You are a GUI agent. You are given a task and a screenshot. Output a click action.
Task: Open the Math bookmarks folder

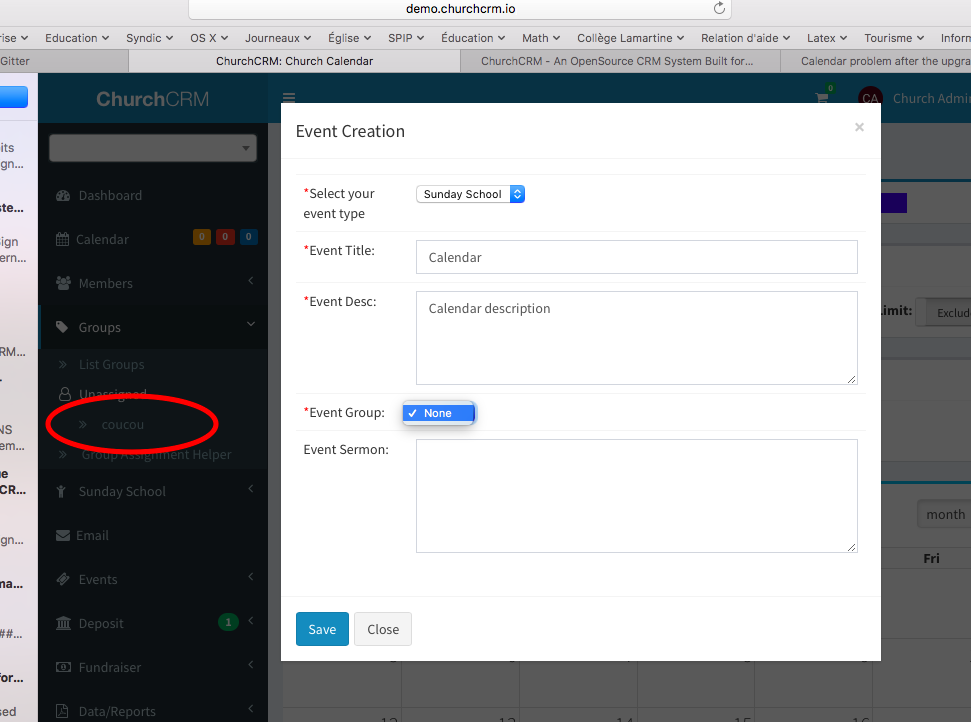click(541, 38)
